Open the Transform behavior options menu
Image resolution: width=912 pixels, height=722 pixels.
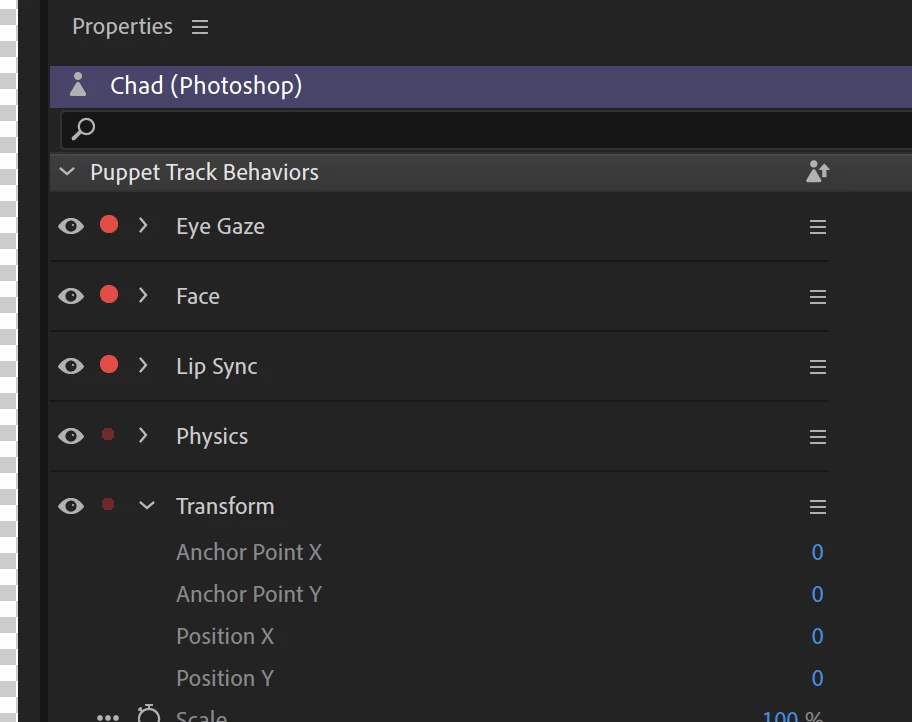point(818,507)
